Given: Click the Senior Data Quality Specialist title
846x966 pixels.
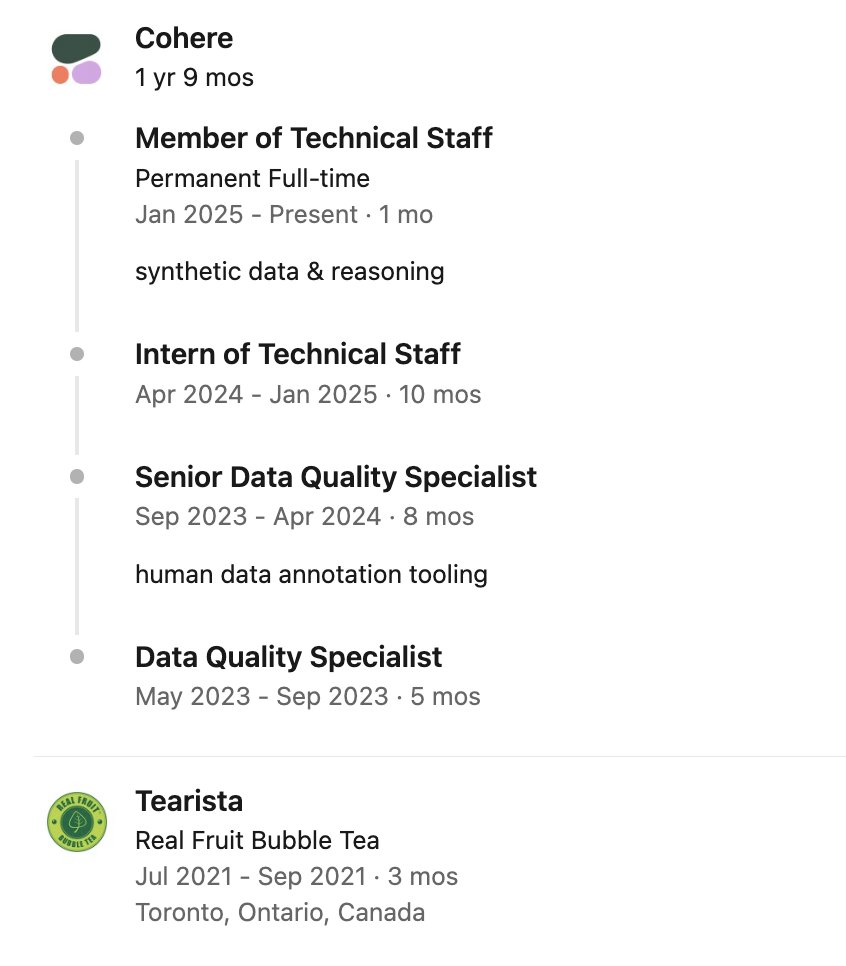Looking at the screenshot, I should click(336, 477).
